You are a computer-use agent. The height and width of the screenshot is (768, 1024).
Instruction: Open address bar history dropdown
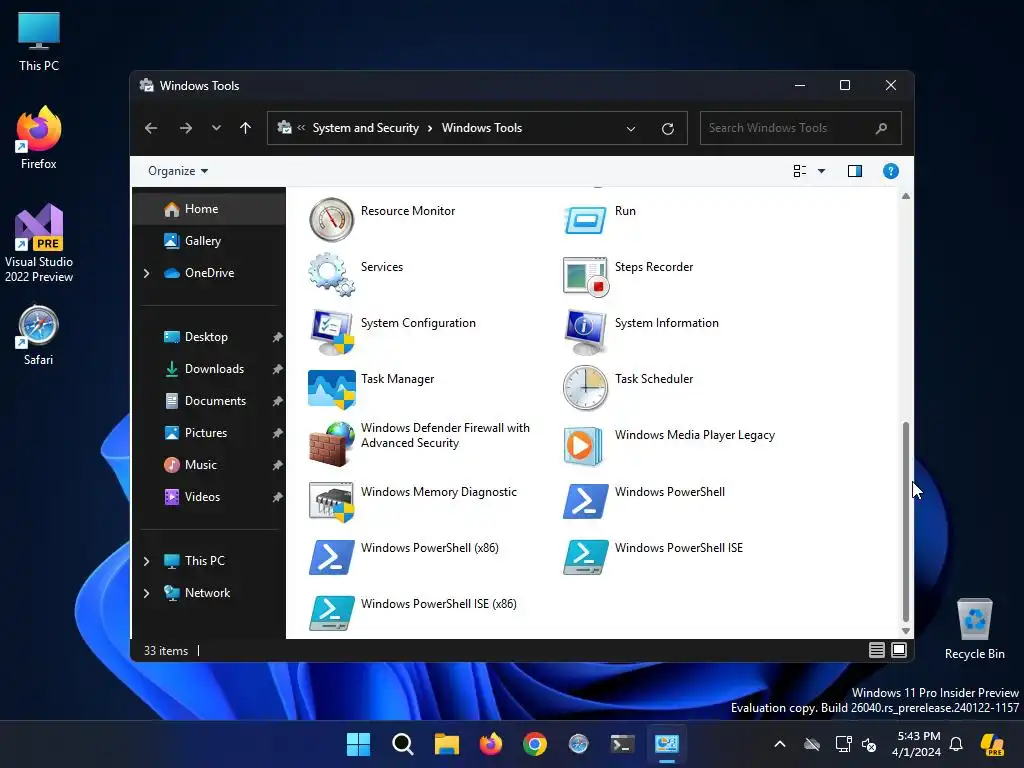pyautogui.click(x=631, y=129)
